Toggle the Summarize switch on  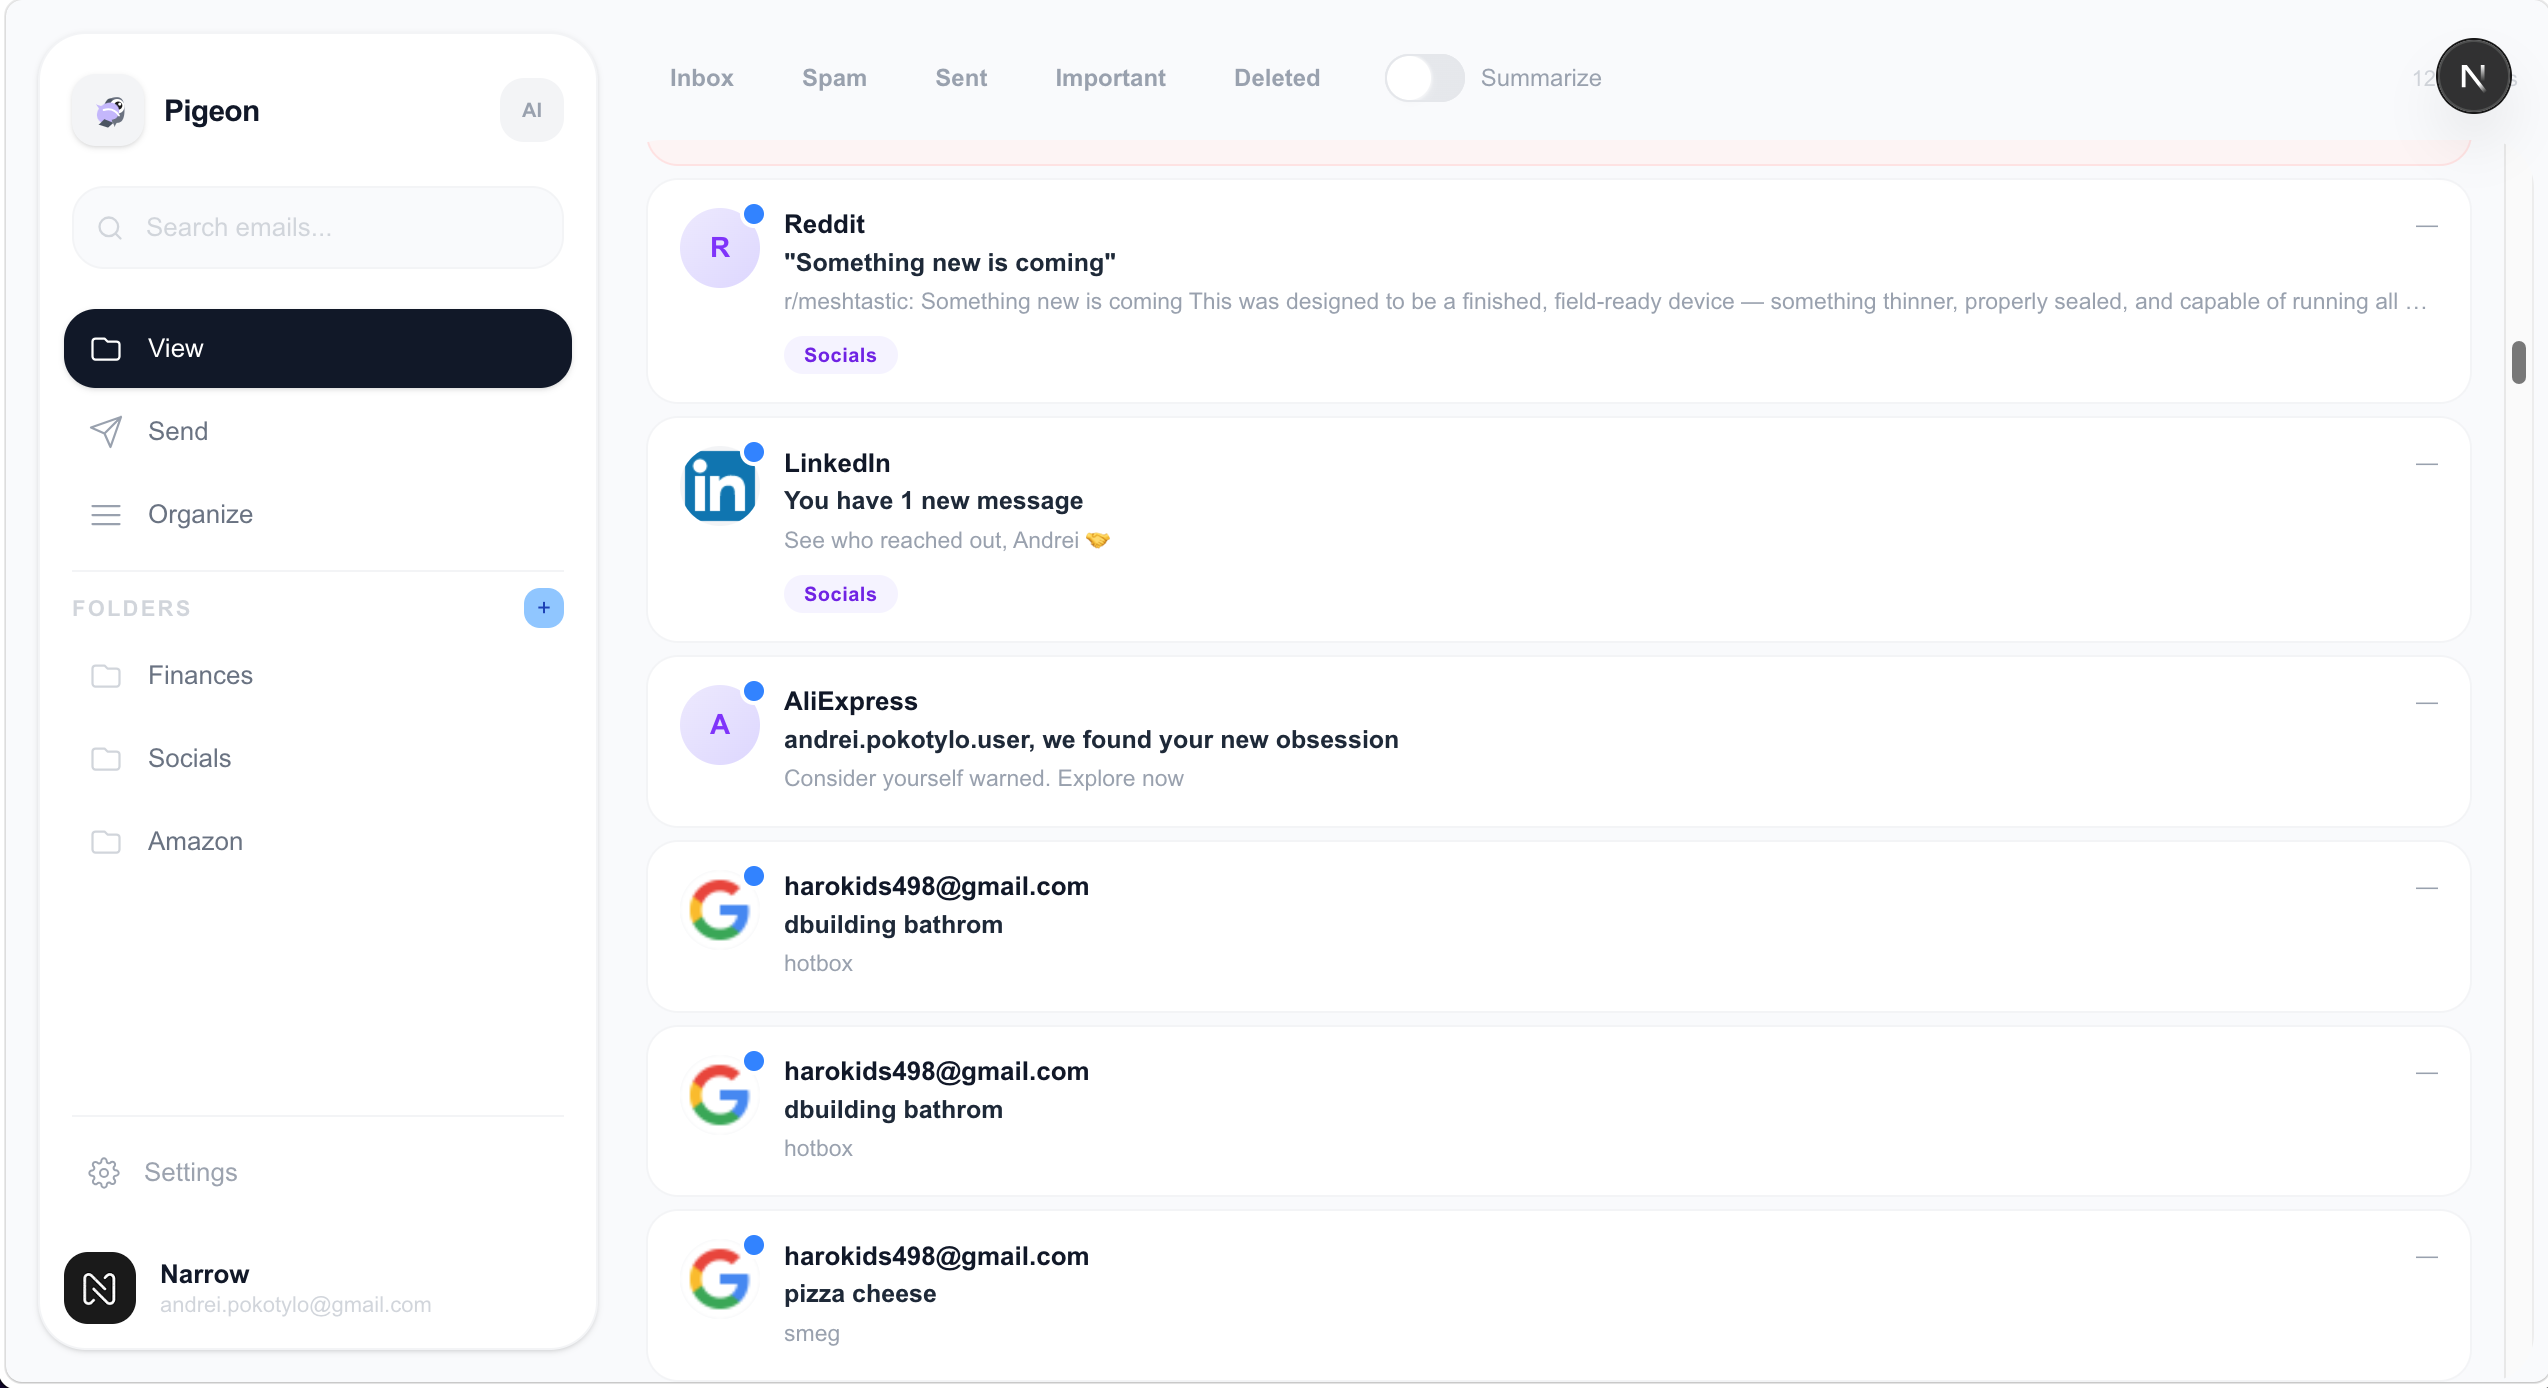pos(1424,78)
